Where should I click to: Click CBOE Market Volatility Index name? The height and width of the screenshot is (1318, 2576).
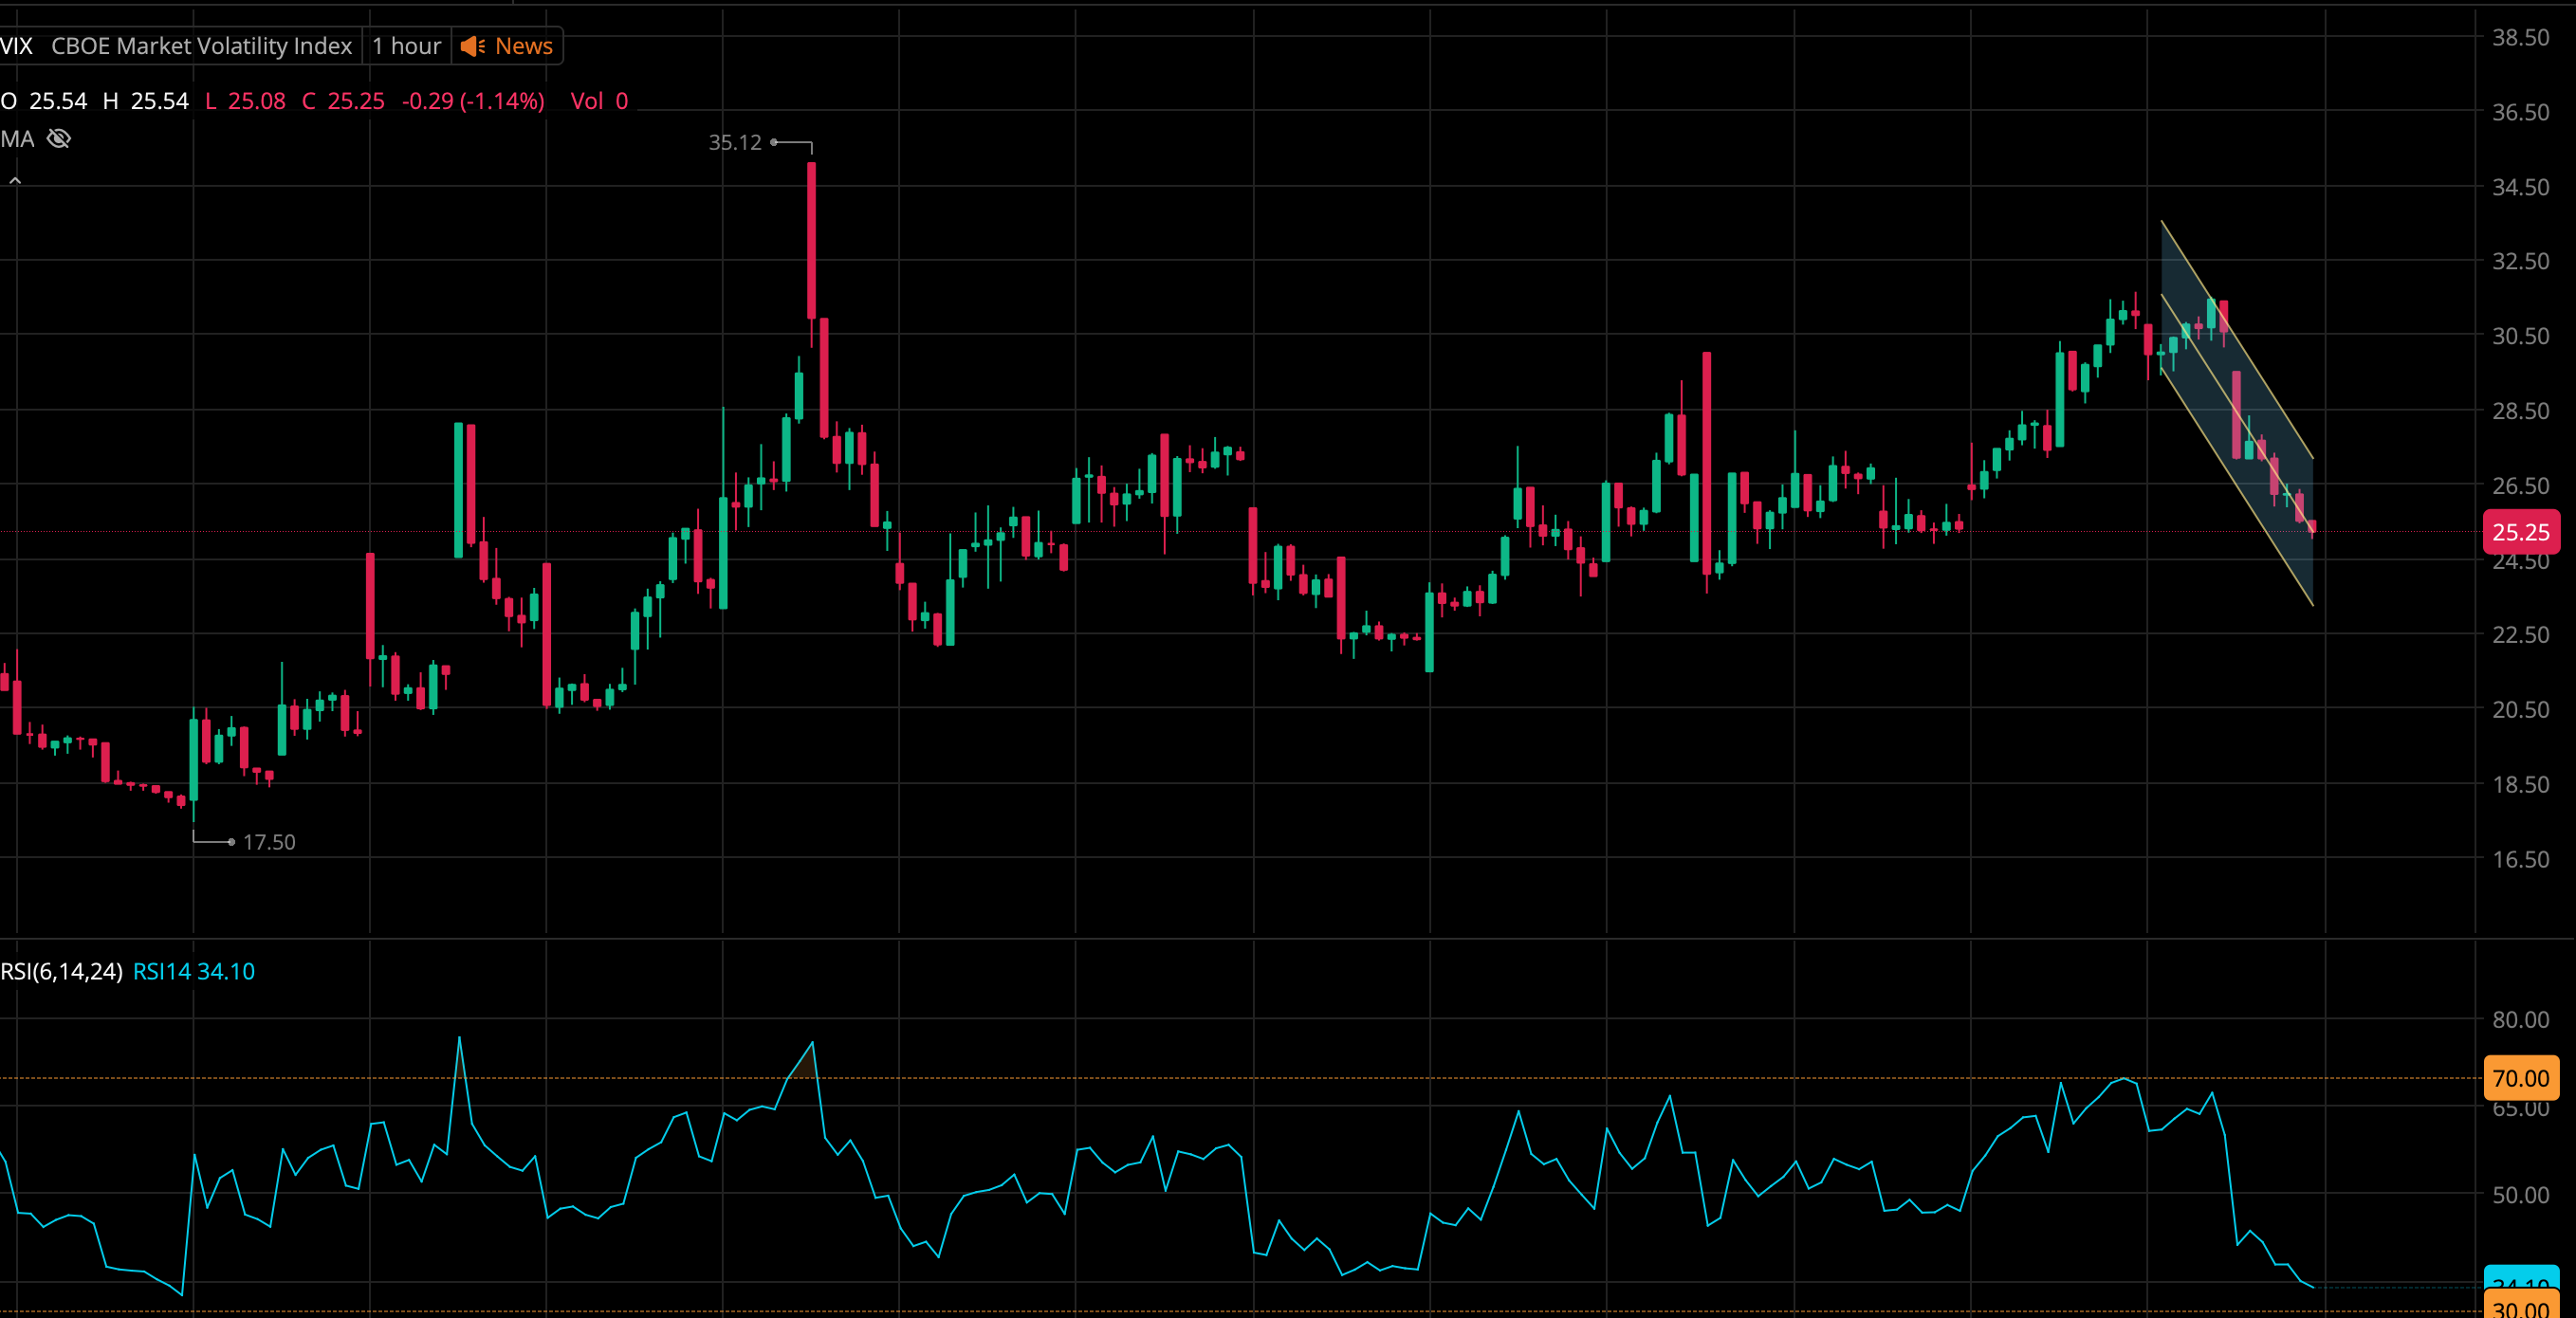pos(201,46)
